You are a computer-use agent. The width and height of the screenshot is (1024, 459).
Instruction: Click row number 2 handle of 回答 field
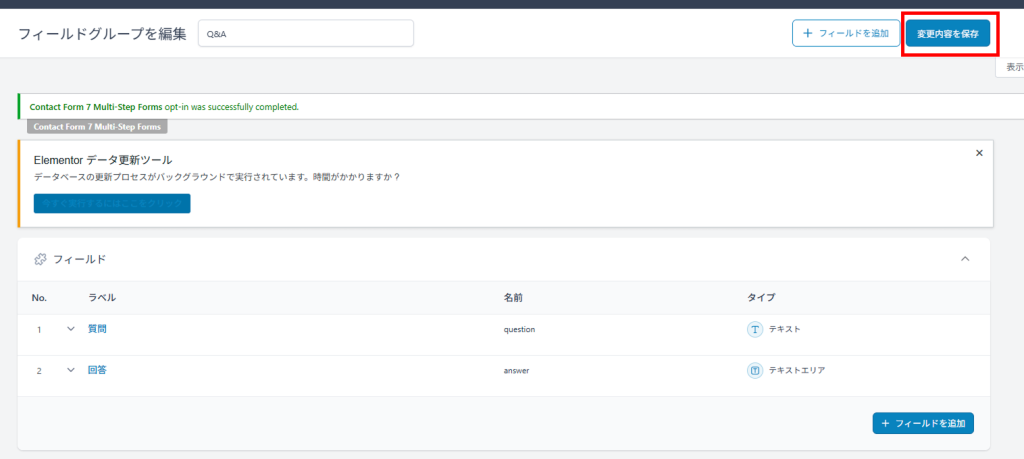point(39,370)
